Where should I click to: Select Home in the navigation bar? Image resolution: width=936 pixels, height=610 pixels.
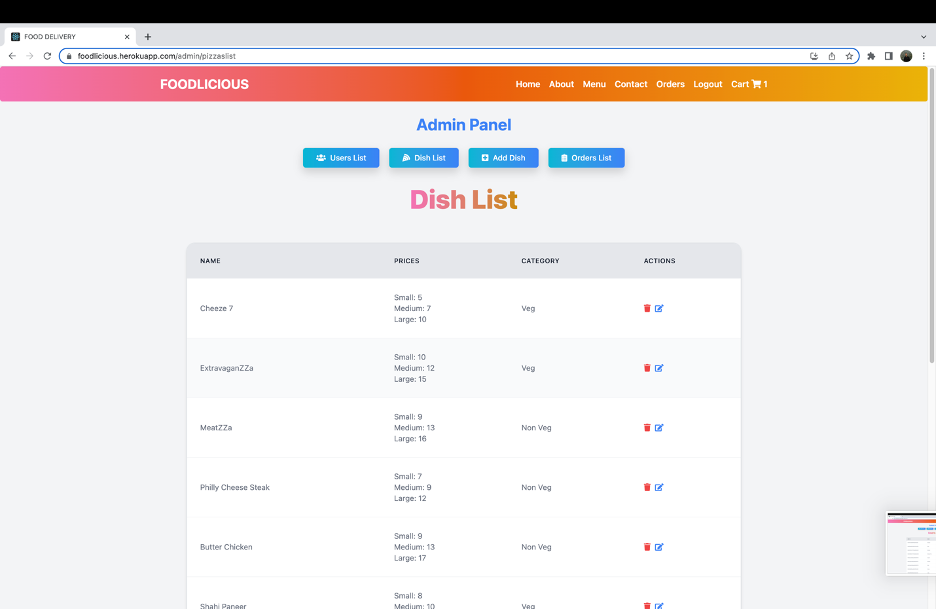click(527, 84)
